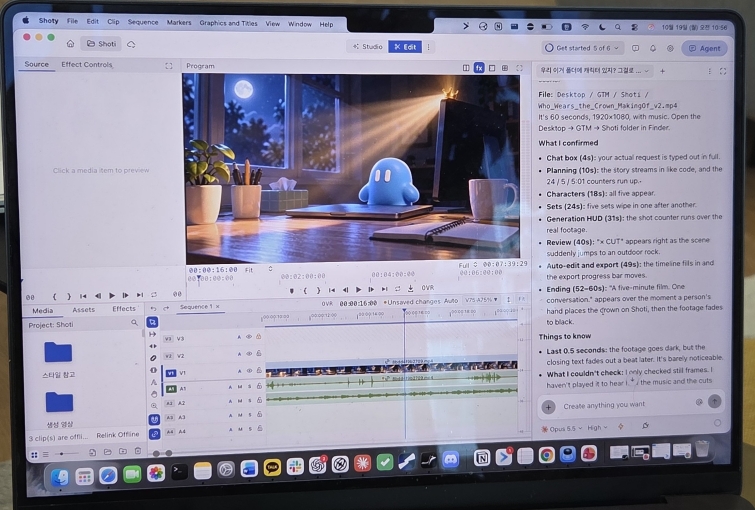Viewport: 755px width, 510px height.
Task: Hide track V1 with eye icon
Action: (249, 371)
